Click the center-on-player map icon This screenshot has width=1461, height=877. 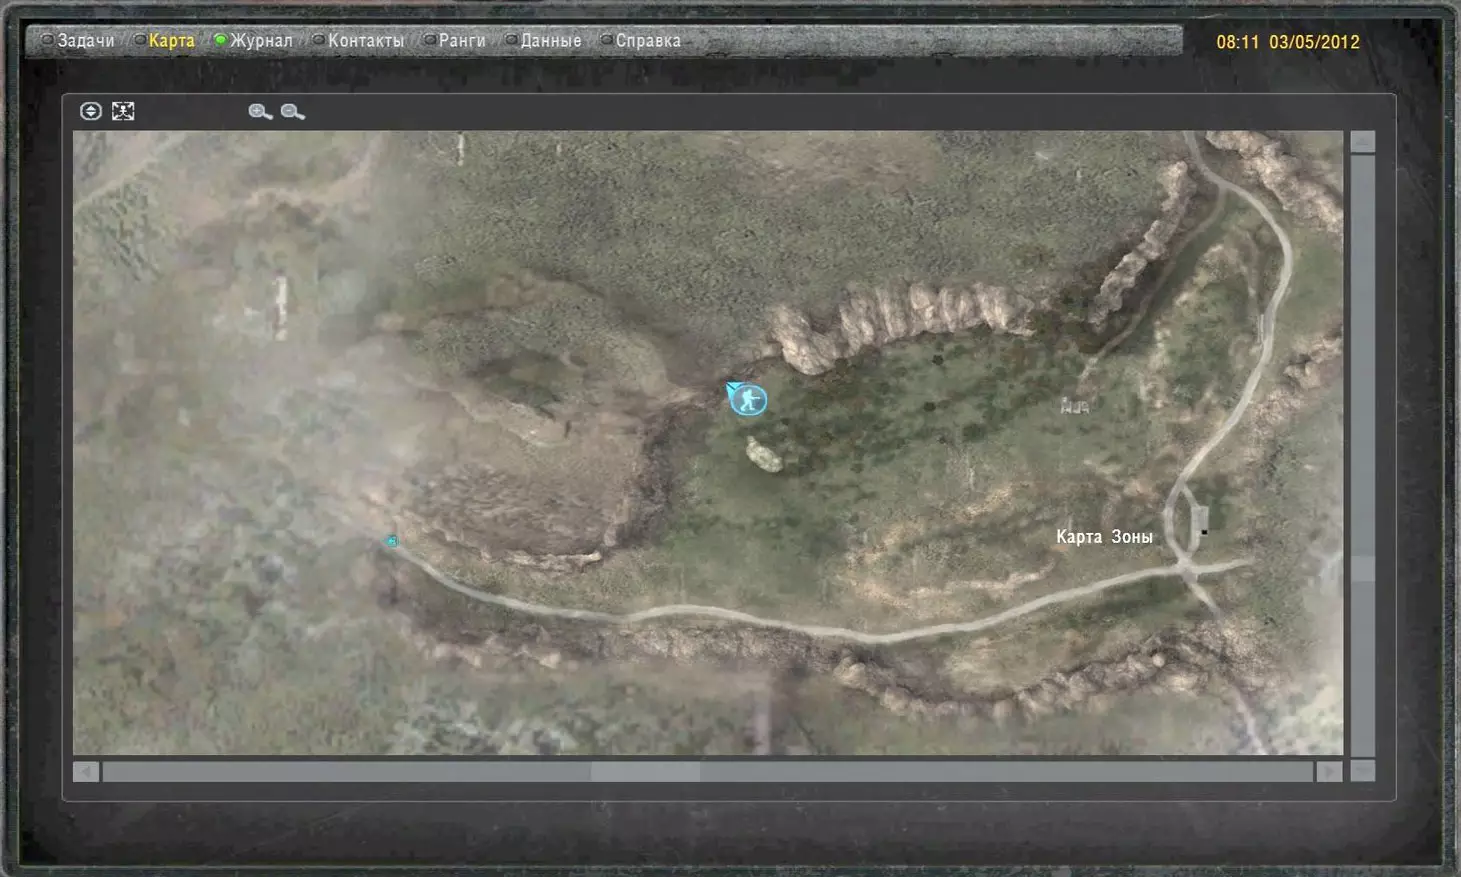pyautogui.click(x=123, y=111)
